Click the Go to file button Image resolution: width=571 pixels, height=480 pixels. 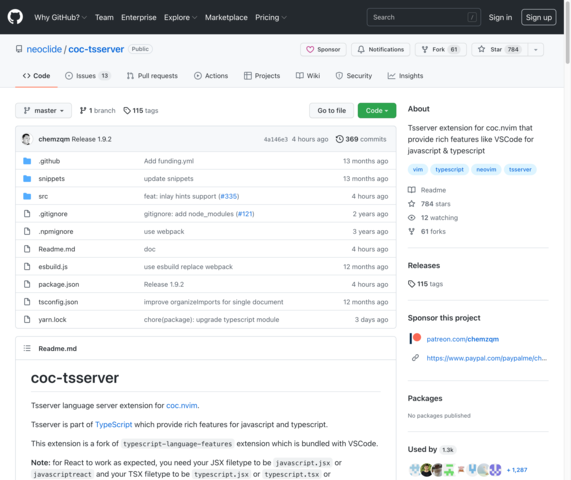(x=331, y=110)
